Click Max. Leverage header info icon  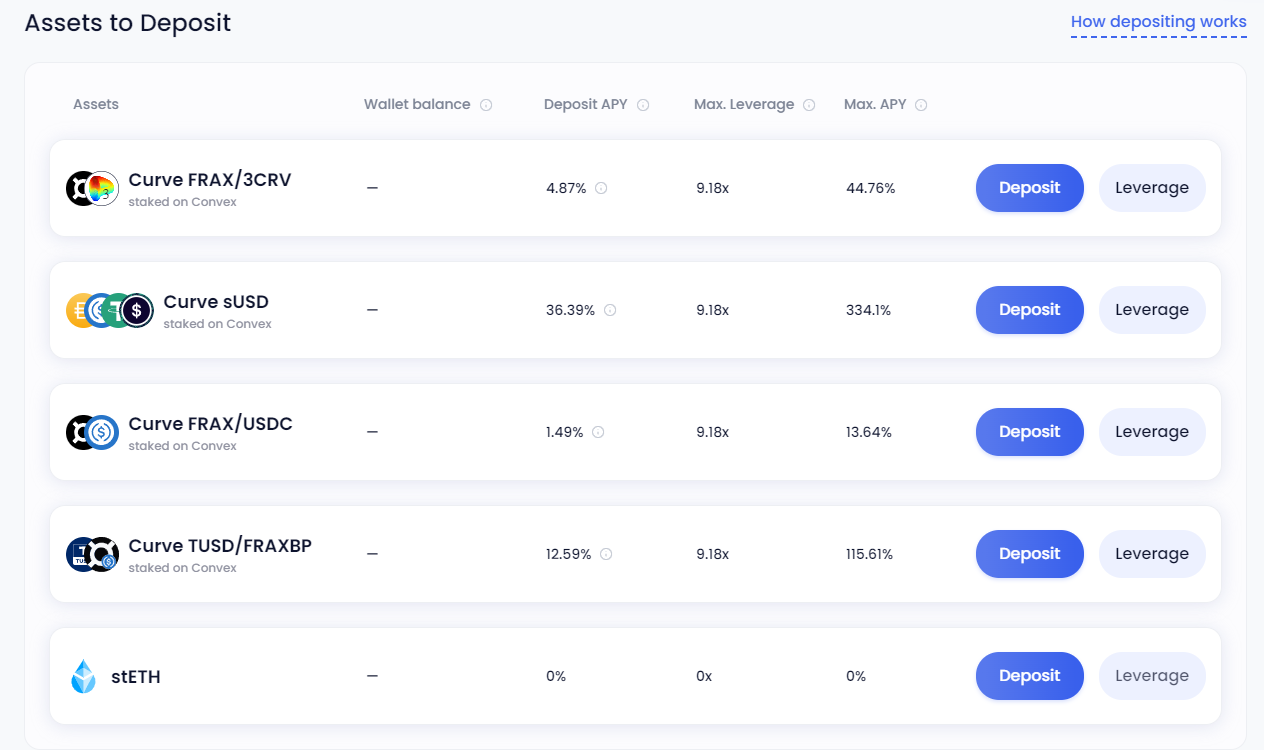(x=809, y=105)
